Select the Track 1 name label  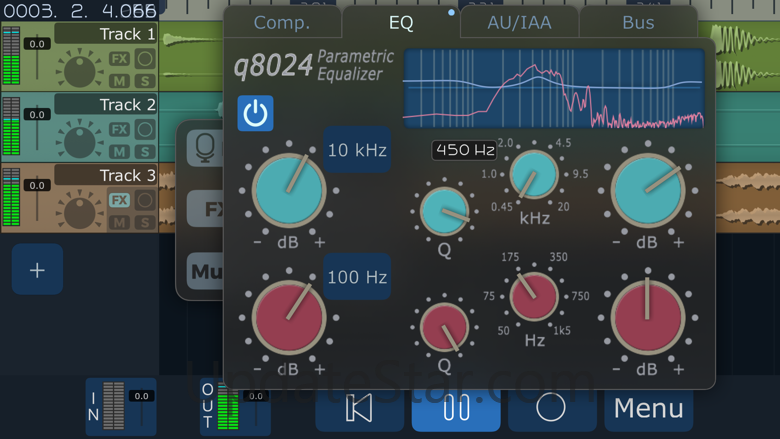pos(106,34)
